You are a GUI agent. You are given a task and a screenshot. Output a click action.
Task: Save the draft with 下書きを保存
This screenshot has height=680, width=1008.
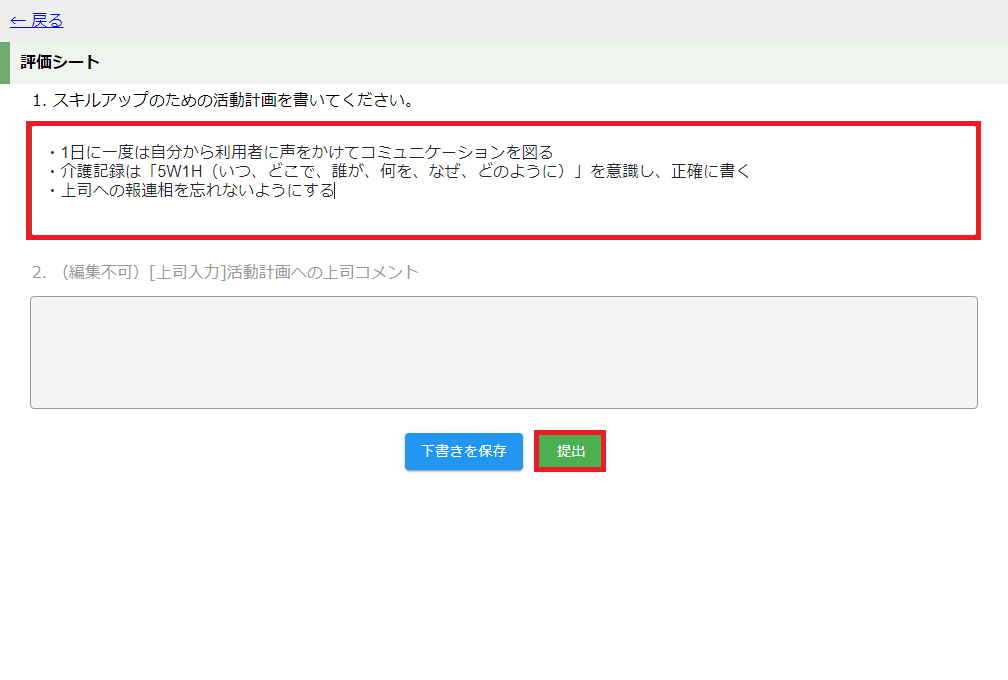pos(464,451)
